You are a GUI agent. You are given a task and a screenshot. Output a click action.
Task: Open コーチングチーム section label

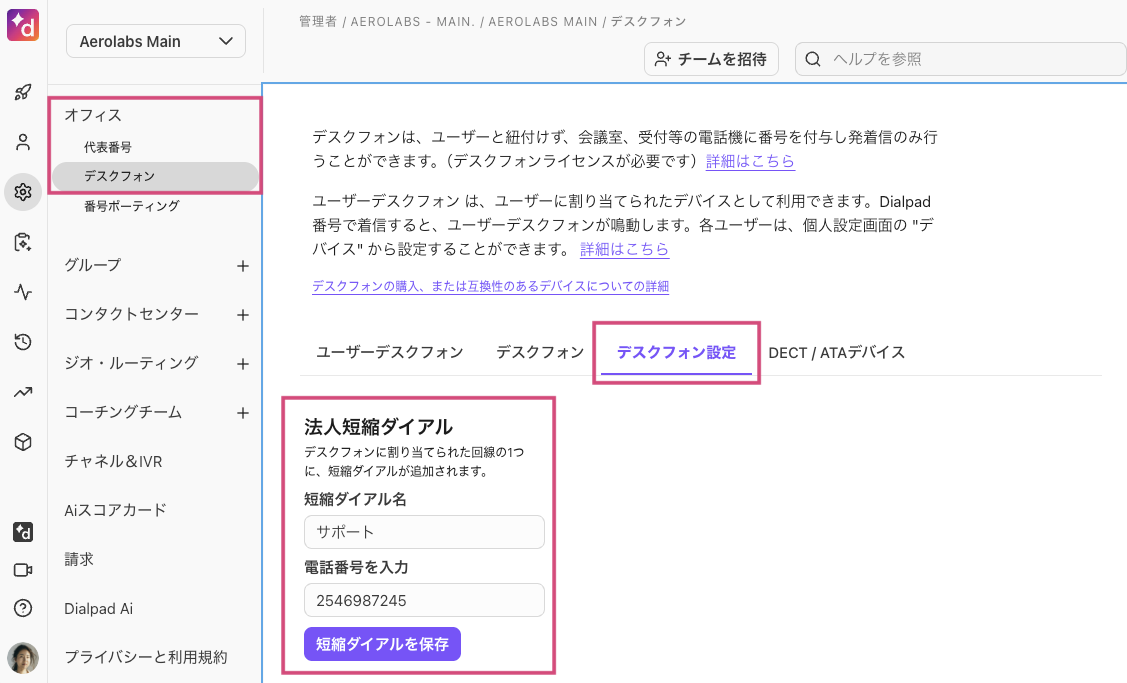tap(123, 412)
